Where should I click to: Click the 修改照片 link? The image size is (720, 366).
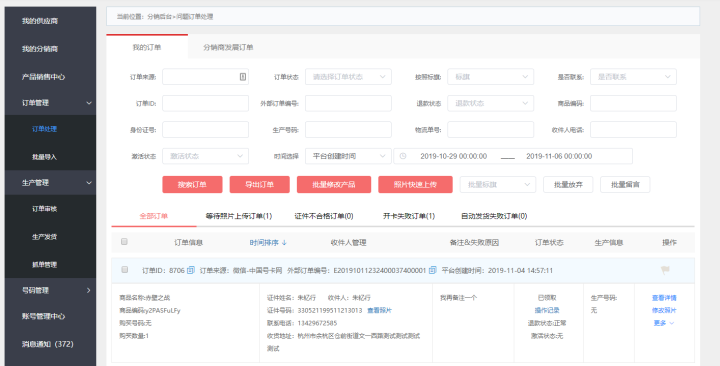[664, 310]
